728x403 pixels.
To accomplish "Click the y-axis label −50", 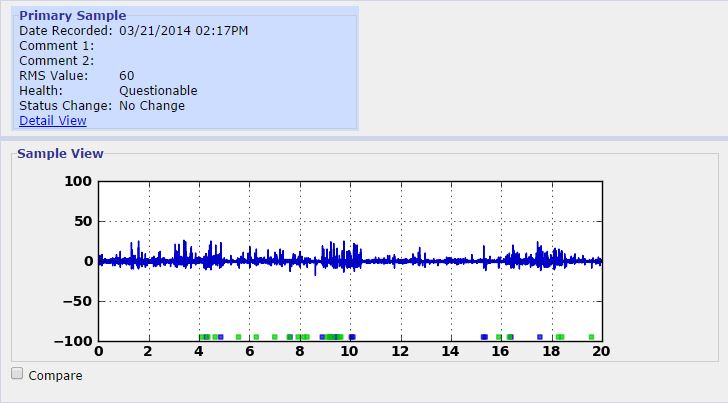I will [77, 301].
